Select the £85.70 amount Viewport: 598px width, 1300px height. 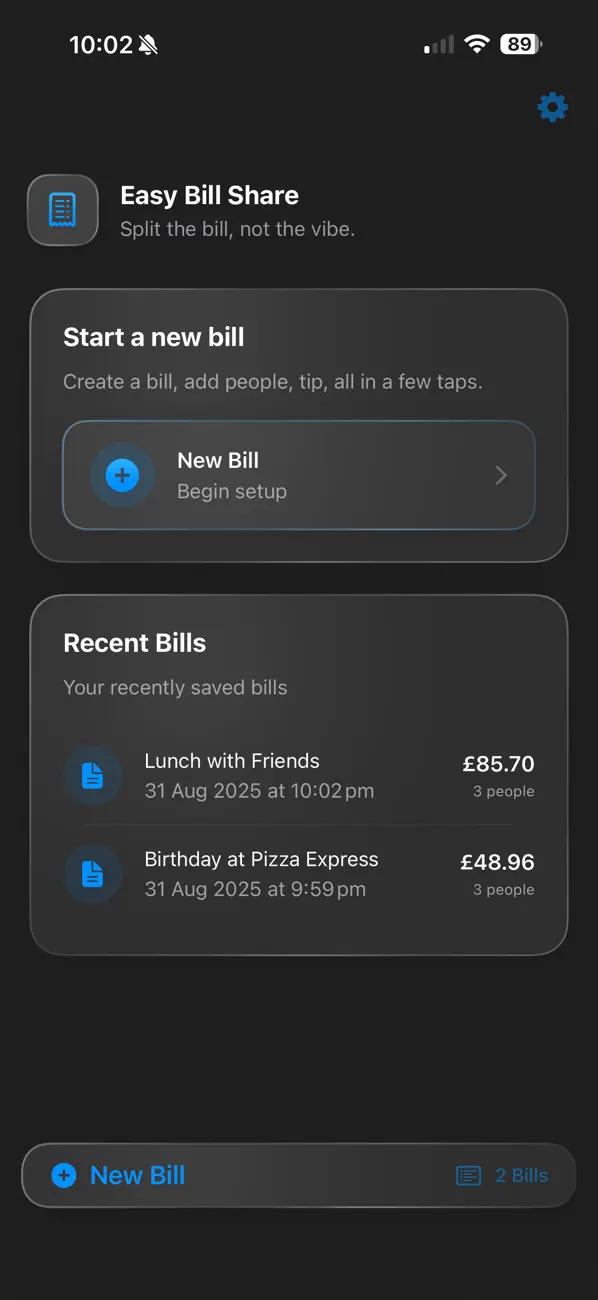pyautogui.click(x=498, y=764)
